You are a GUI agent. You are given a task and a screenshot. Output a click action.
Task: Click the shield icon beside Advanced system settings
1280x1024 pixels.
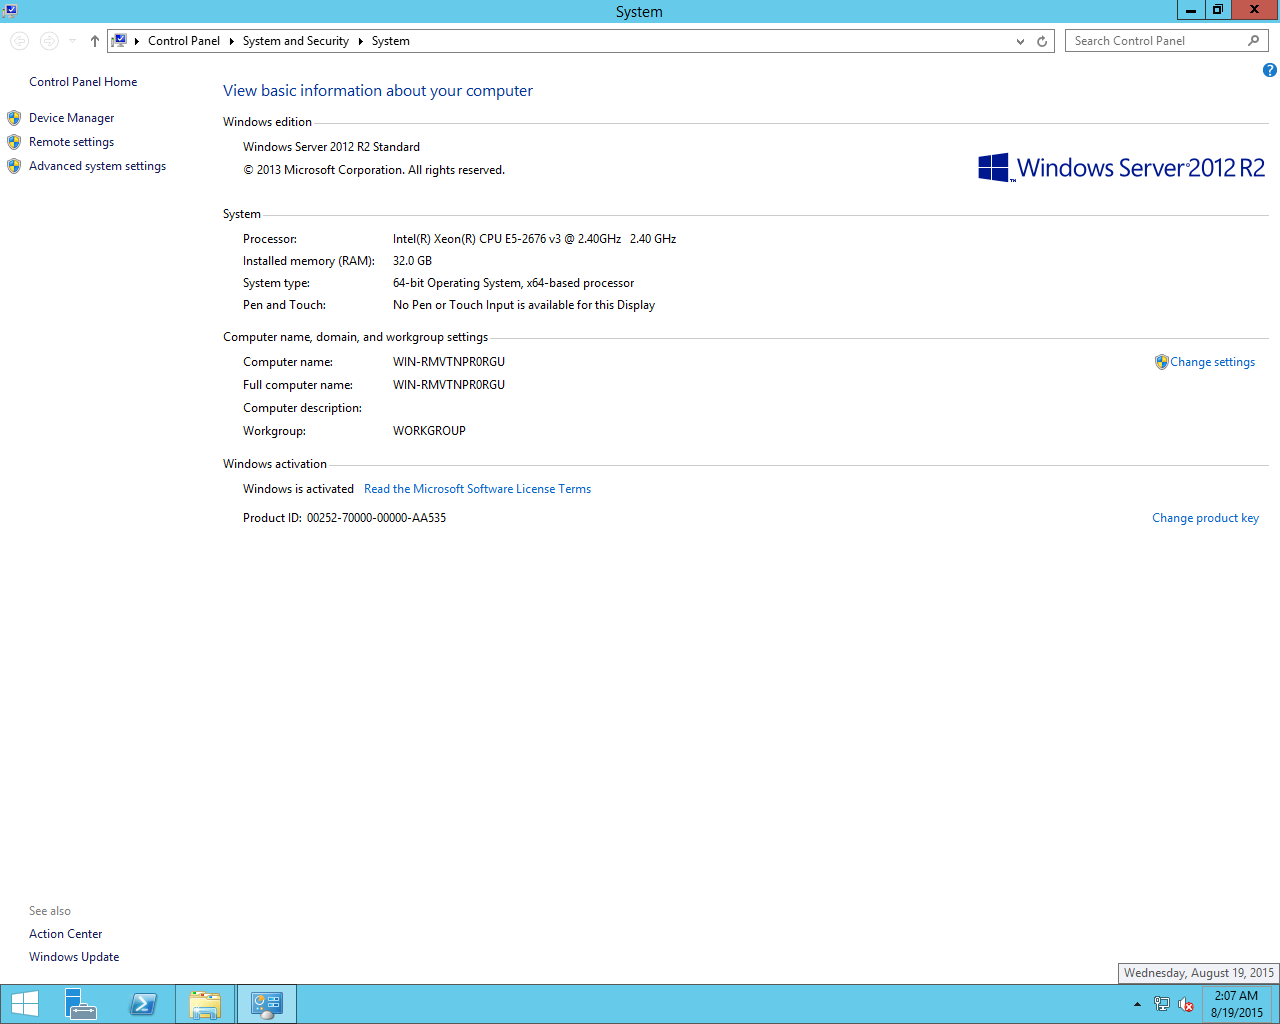pyautogui.click(x=14, y=166)
